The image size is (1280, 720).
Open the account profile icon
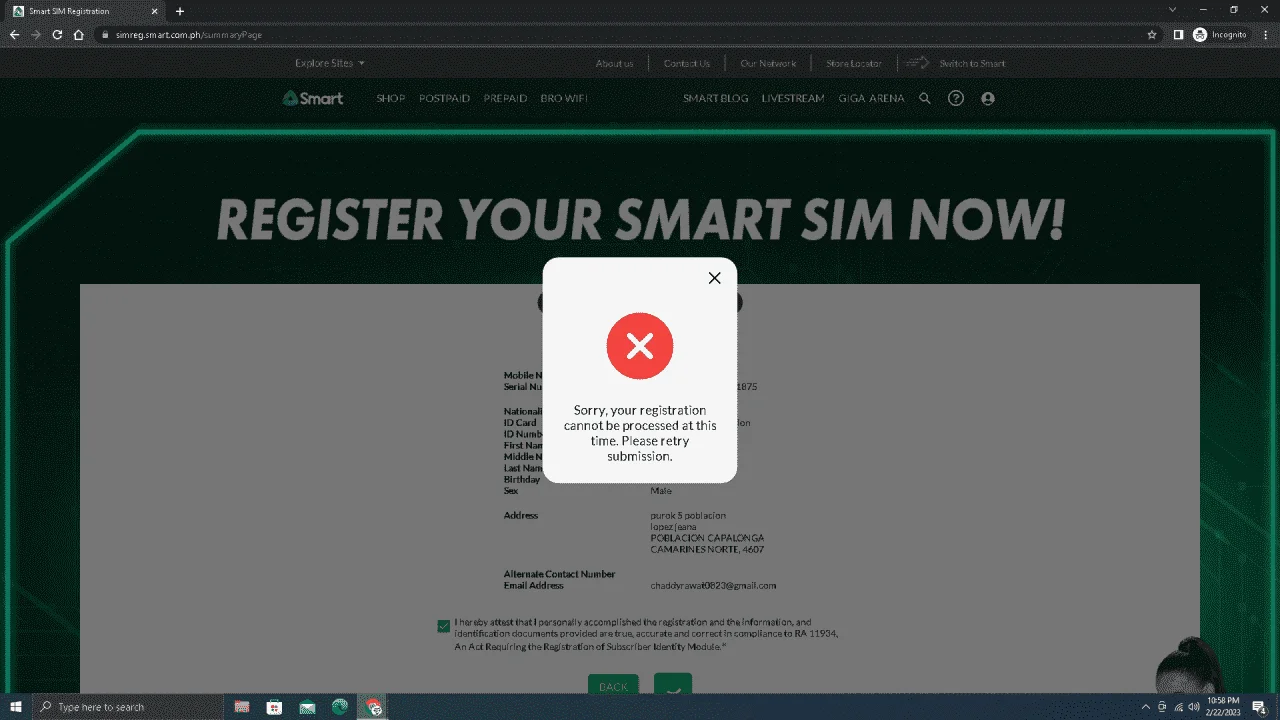click(x=988, y=98)
